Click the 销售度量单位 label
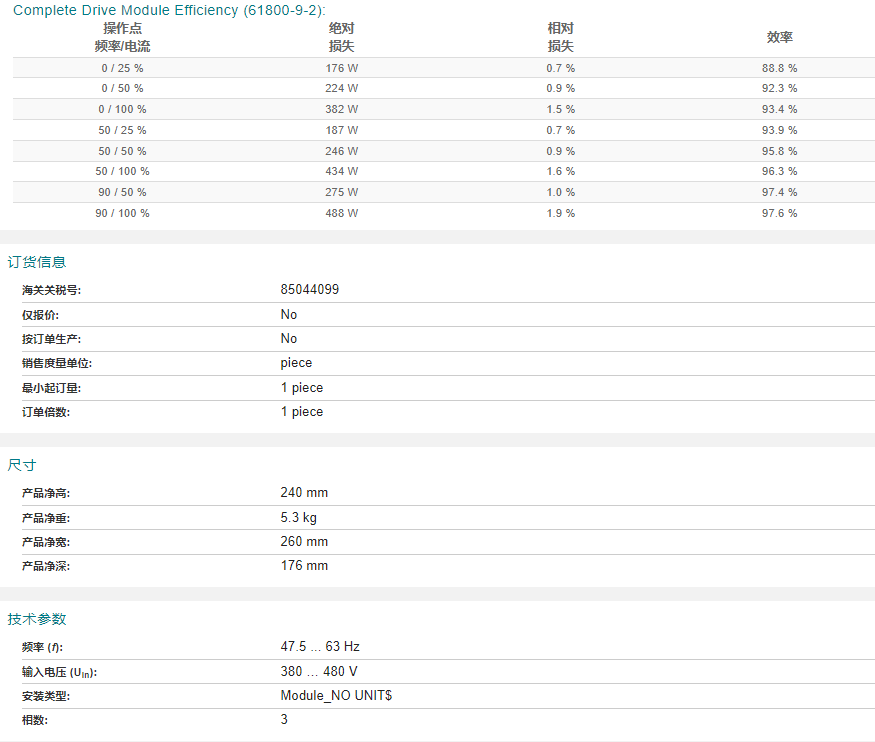This screenshot has height=742, width=875. (x=57, y=363)
